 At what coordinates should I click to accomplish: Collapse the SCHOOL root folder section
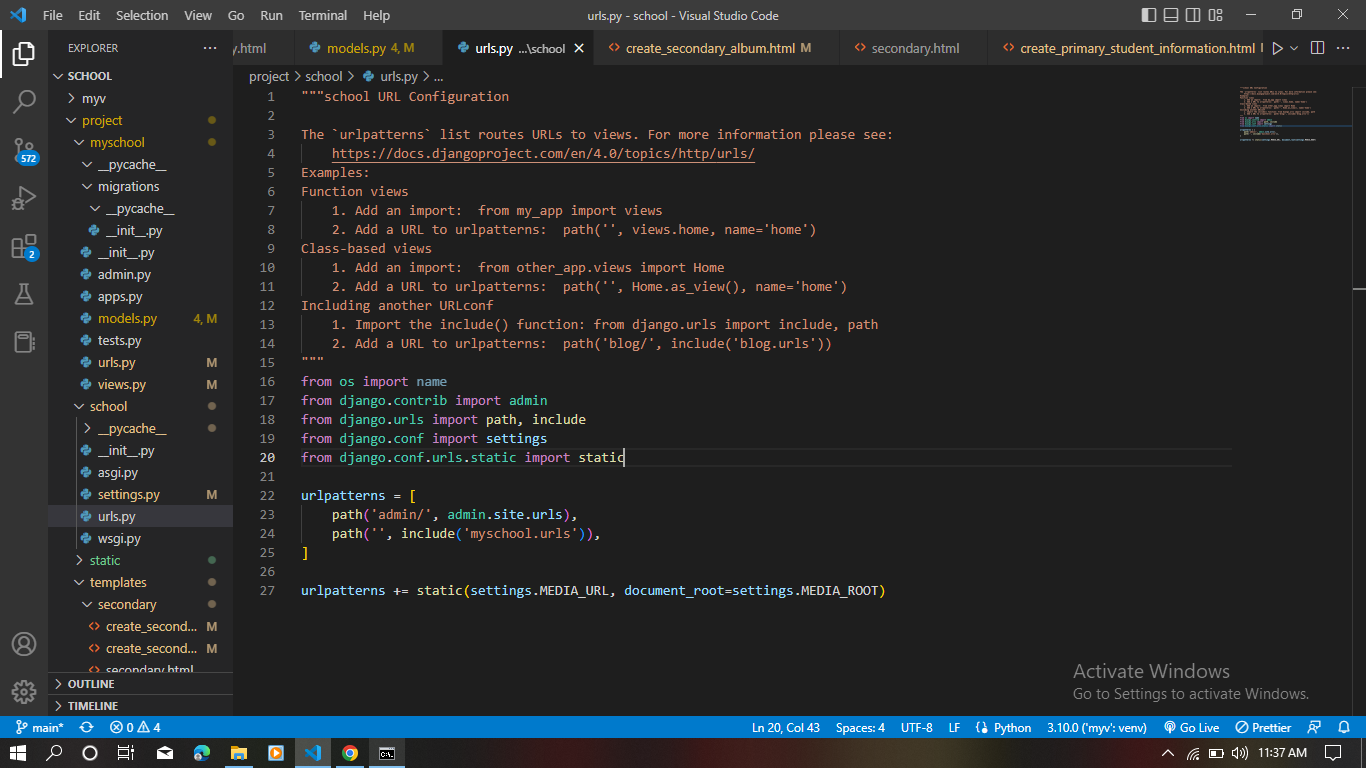(x=141, y=76)
